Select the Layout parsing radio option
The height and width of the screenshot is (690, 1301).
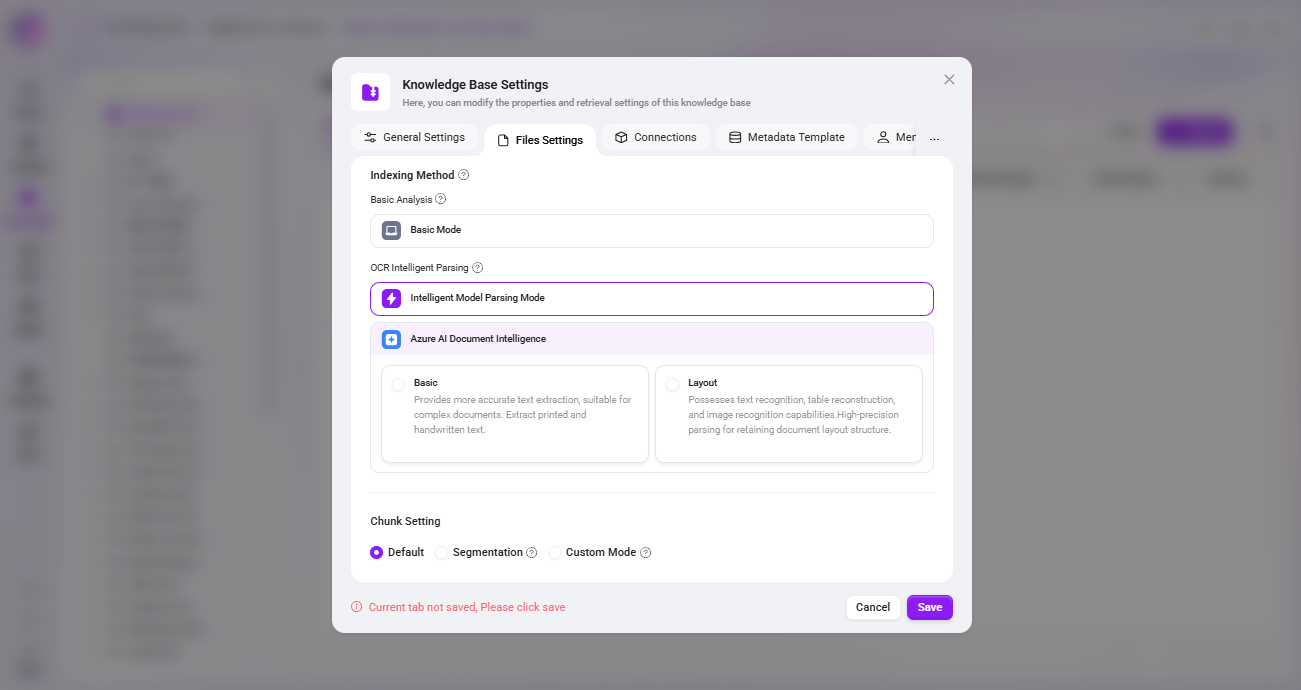coord(672,384)
